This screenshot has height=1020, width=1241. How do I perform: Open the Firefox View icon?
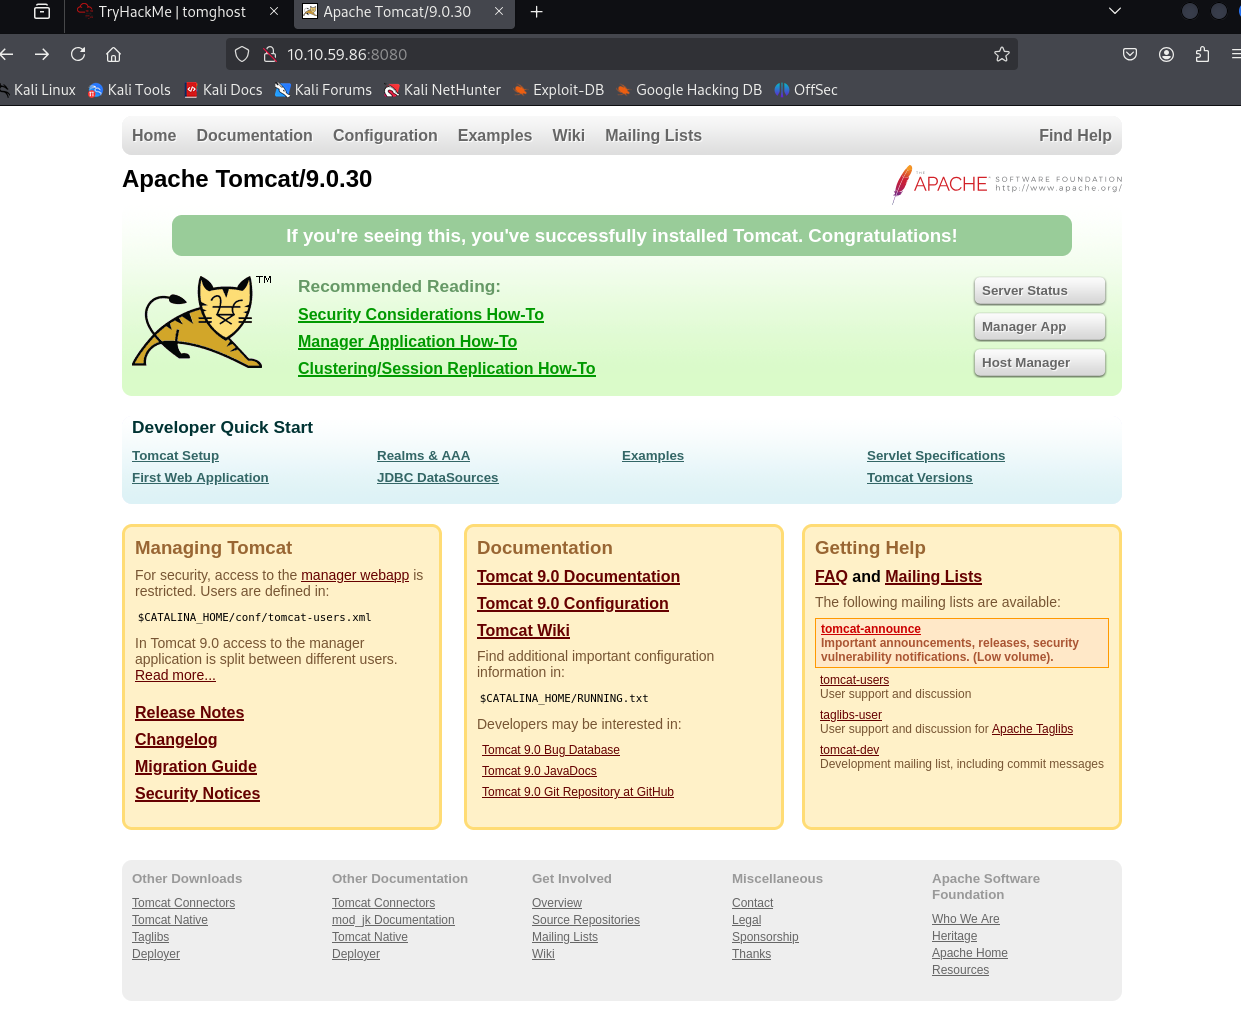(x=42, y=12)
